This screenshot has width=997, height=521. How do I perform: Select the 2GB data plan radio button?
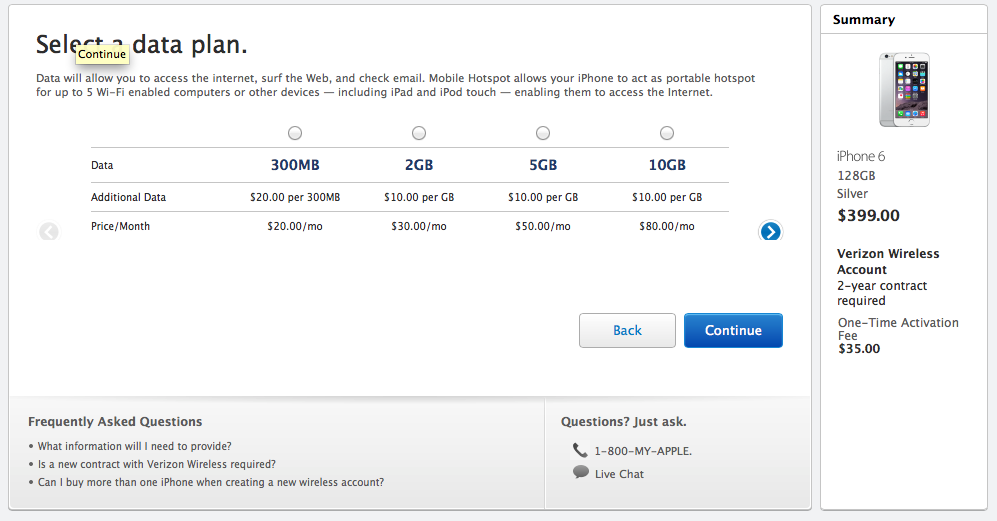pos(419,133)
